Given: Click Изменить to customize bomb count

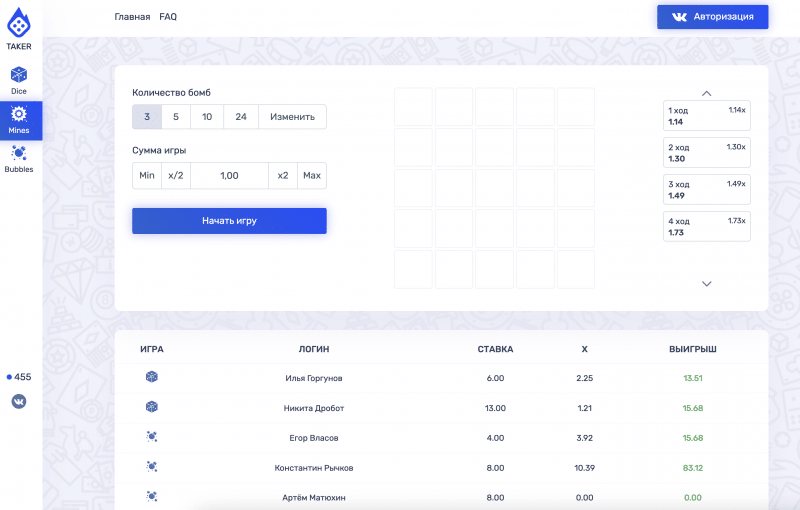Looking at the screenshot, I should tap(292, 117).
